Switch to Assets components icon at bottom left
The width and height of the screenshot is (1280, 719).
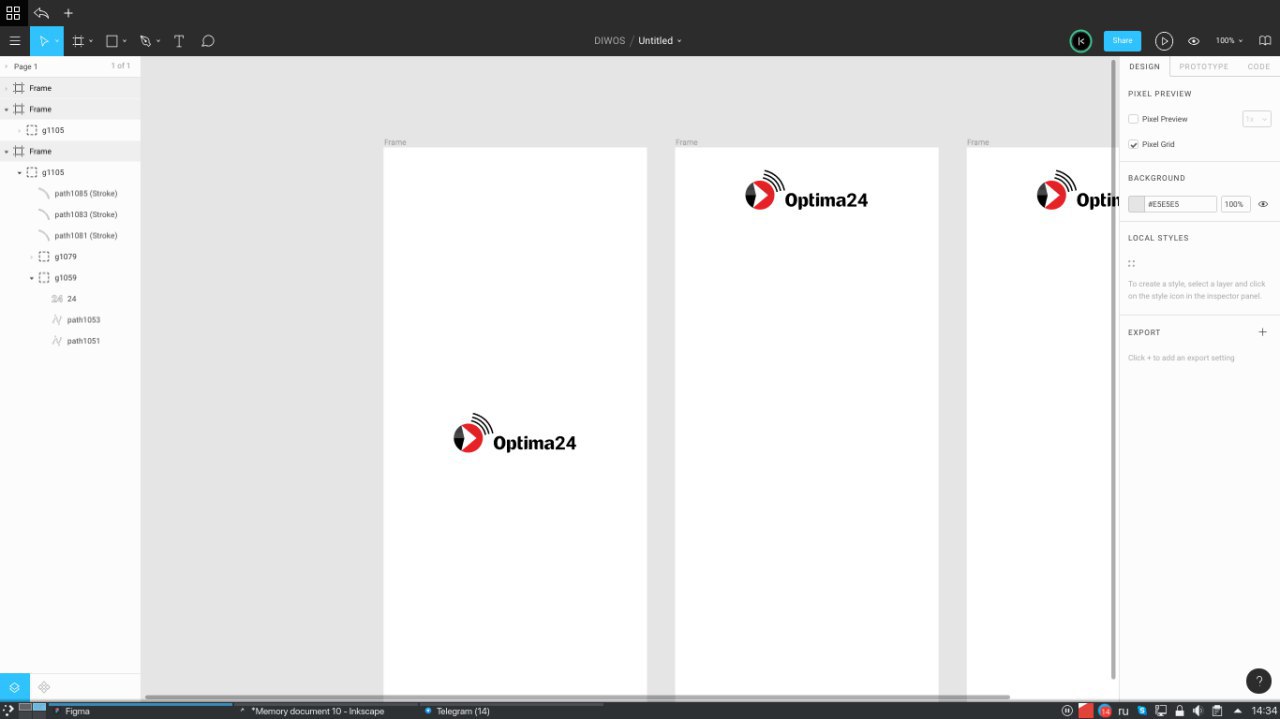pyautogui.click(x=44, y=687)
